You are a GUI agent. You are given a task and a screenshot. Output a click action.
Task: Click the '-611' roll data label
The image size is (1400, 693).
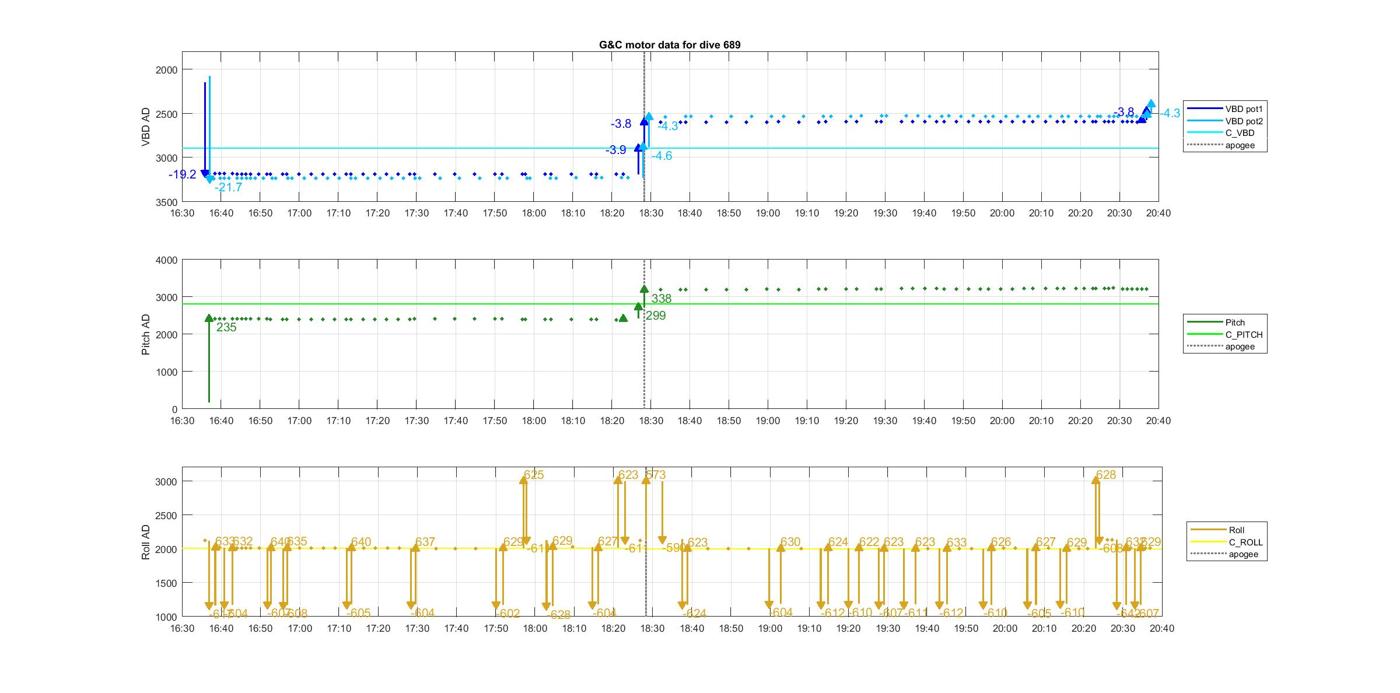point(916,614)
